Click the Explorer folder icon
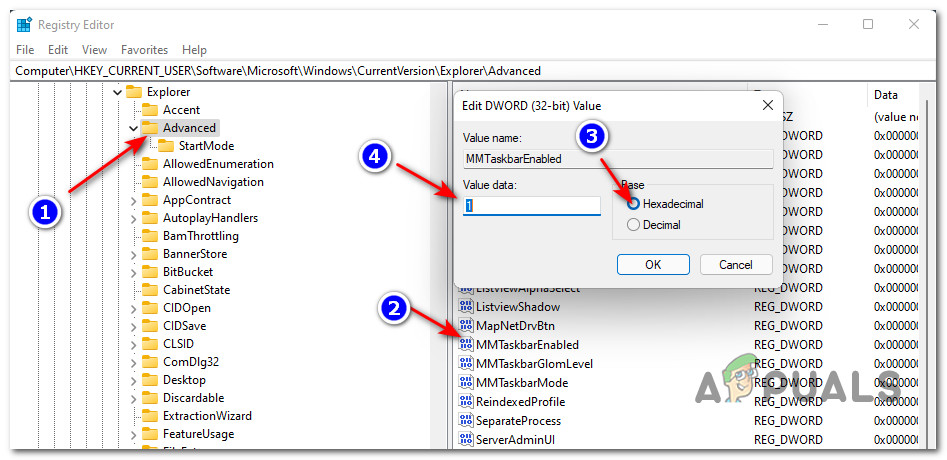This screenshot has height=460, width=947. (x=133, y=92)
